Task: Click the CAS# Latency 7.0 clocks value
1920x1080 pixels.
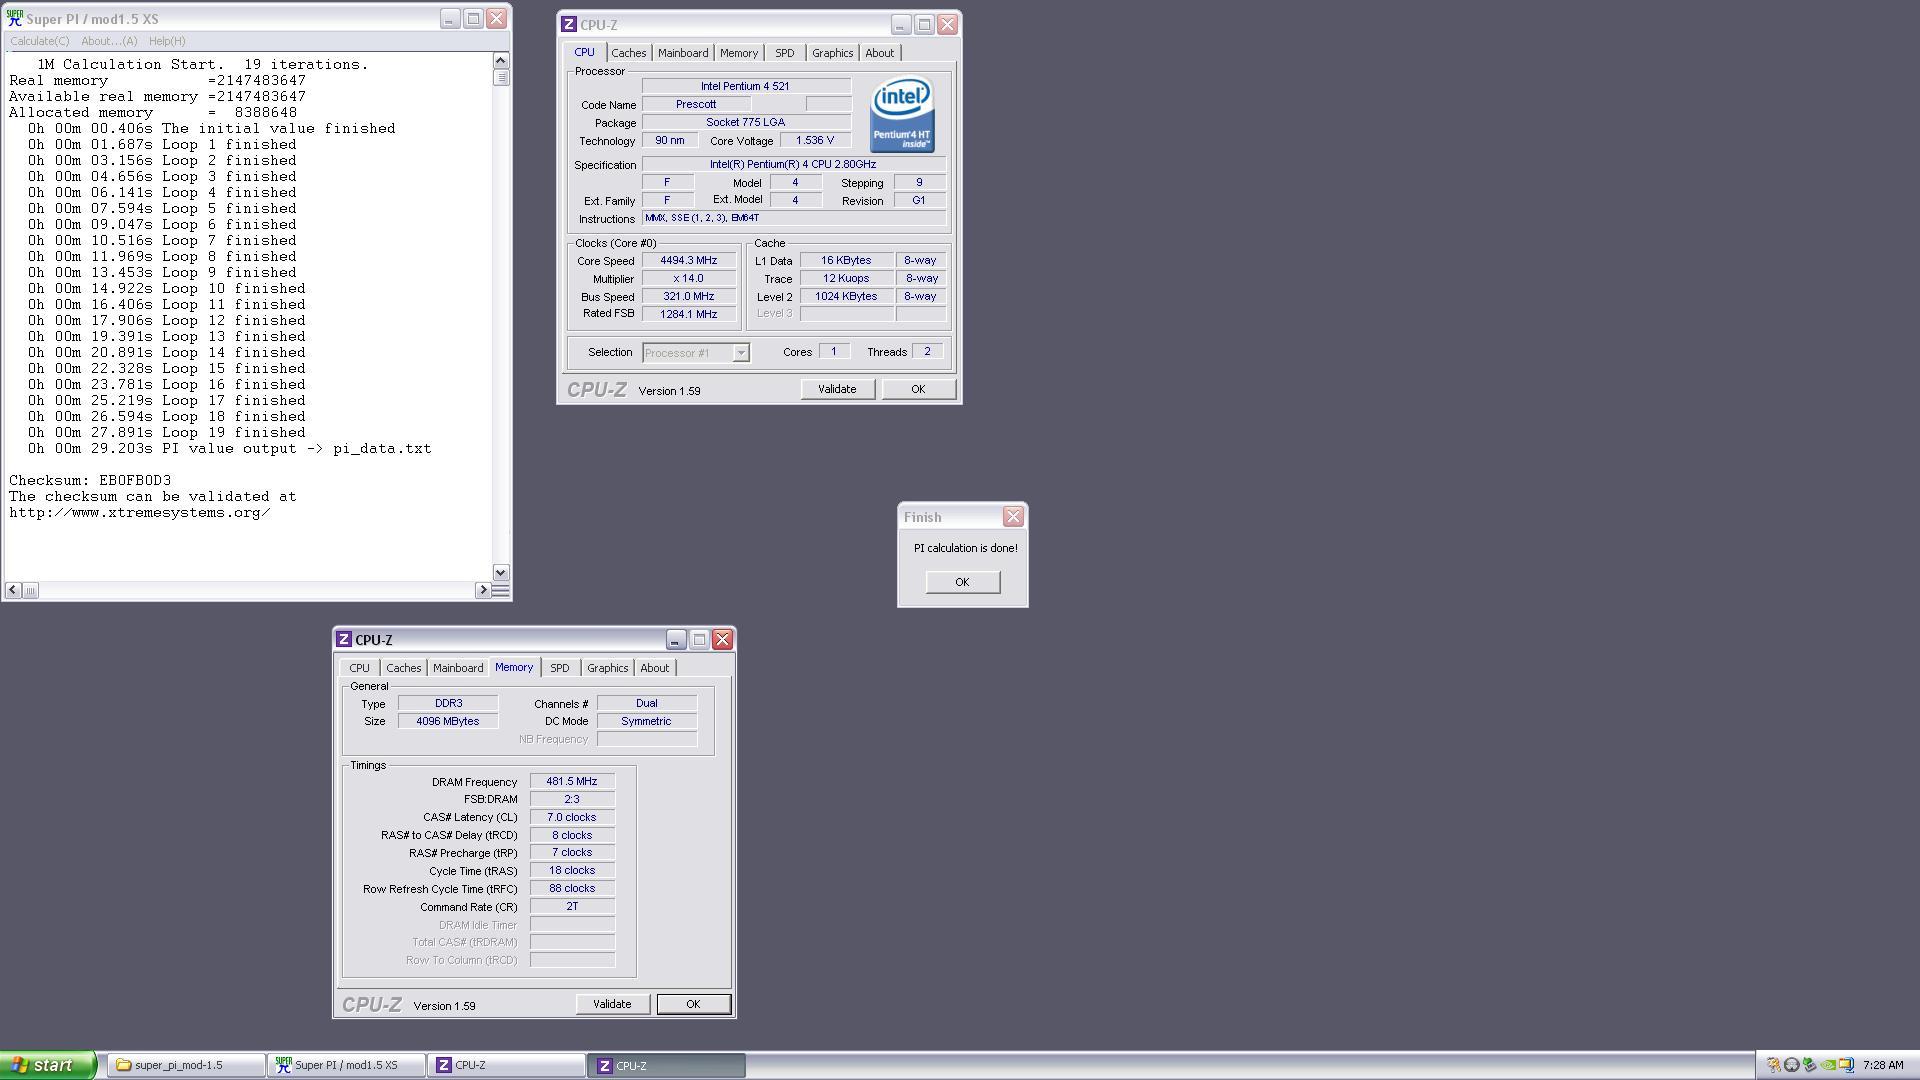Action: click(572, 817)
